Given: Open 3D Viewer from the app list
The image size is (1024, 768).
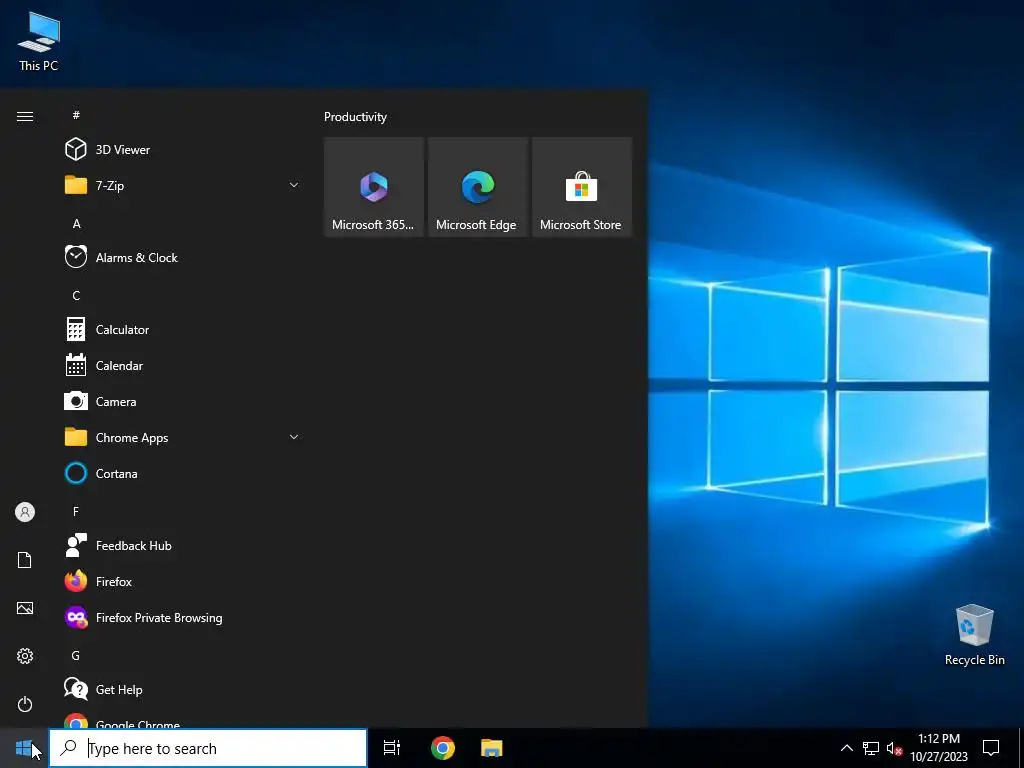Looking at the screenshot, I should coord(183,150).
